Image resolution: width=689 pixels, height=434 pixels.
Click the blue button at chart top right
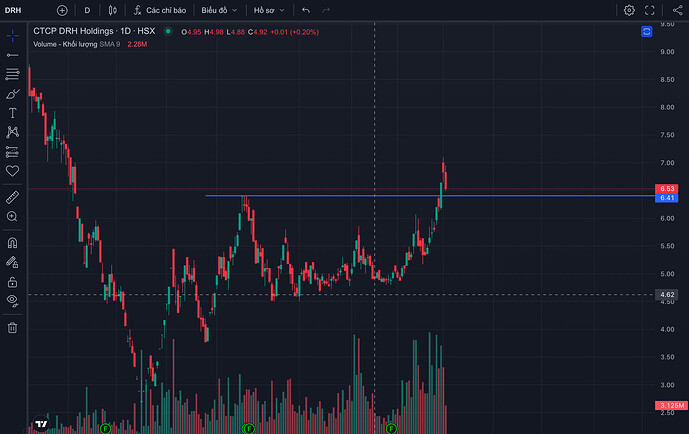tap(646, 32)
